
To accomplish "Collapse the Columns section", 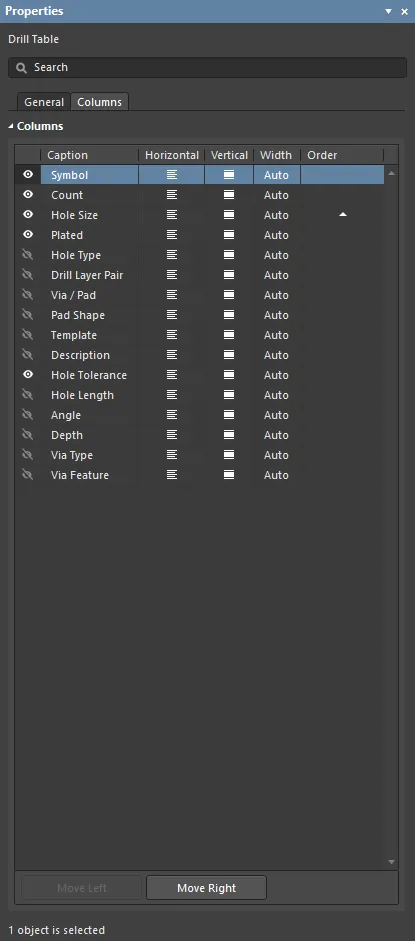I will (x=11, y=127).
